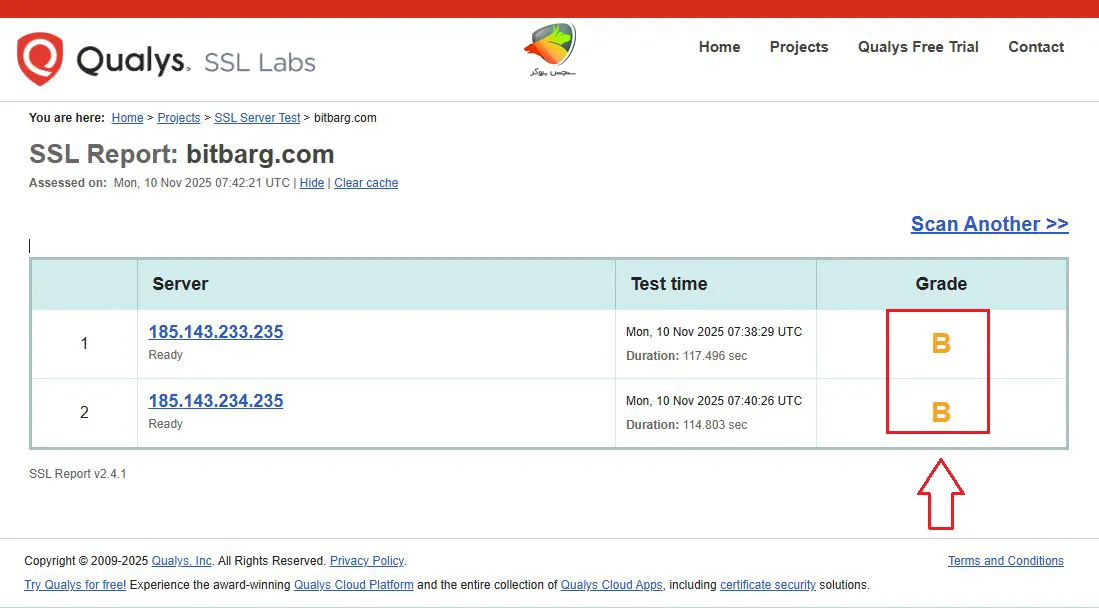
Task: Go to Qualys Free Trial page
Action: pyautogui.click(x=917, y=47)
